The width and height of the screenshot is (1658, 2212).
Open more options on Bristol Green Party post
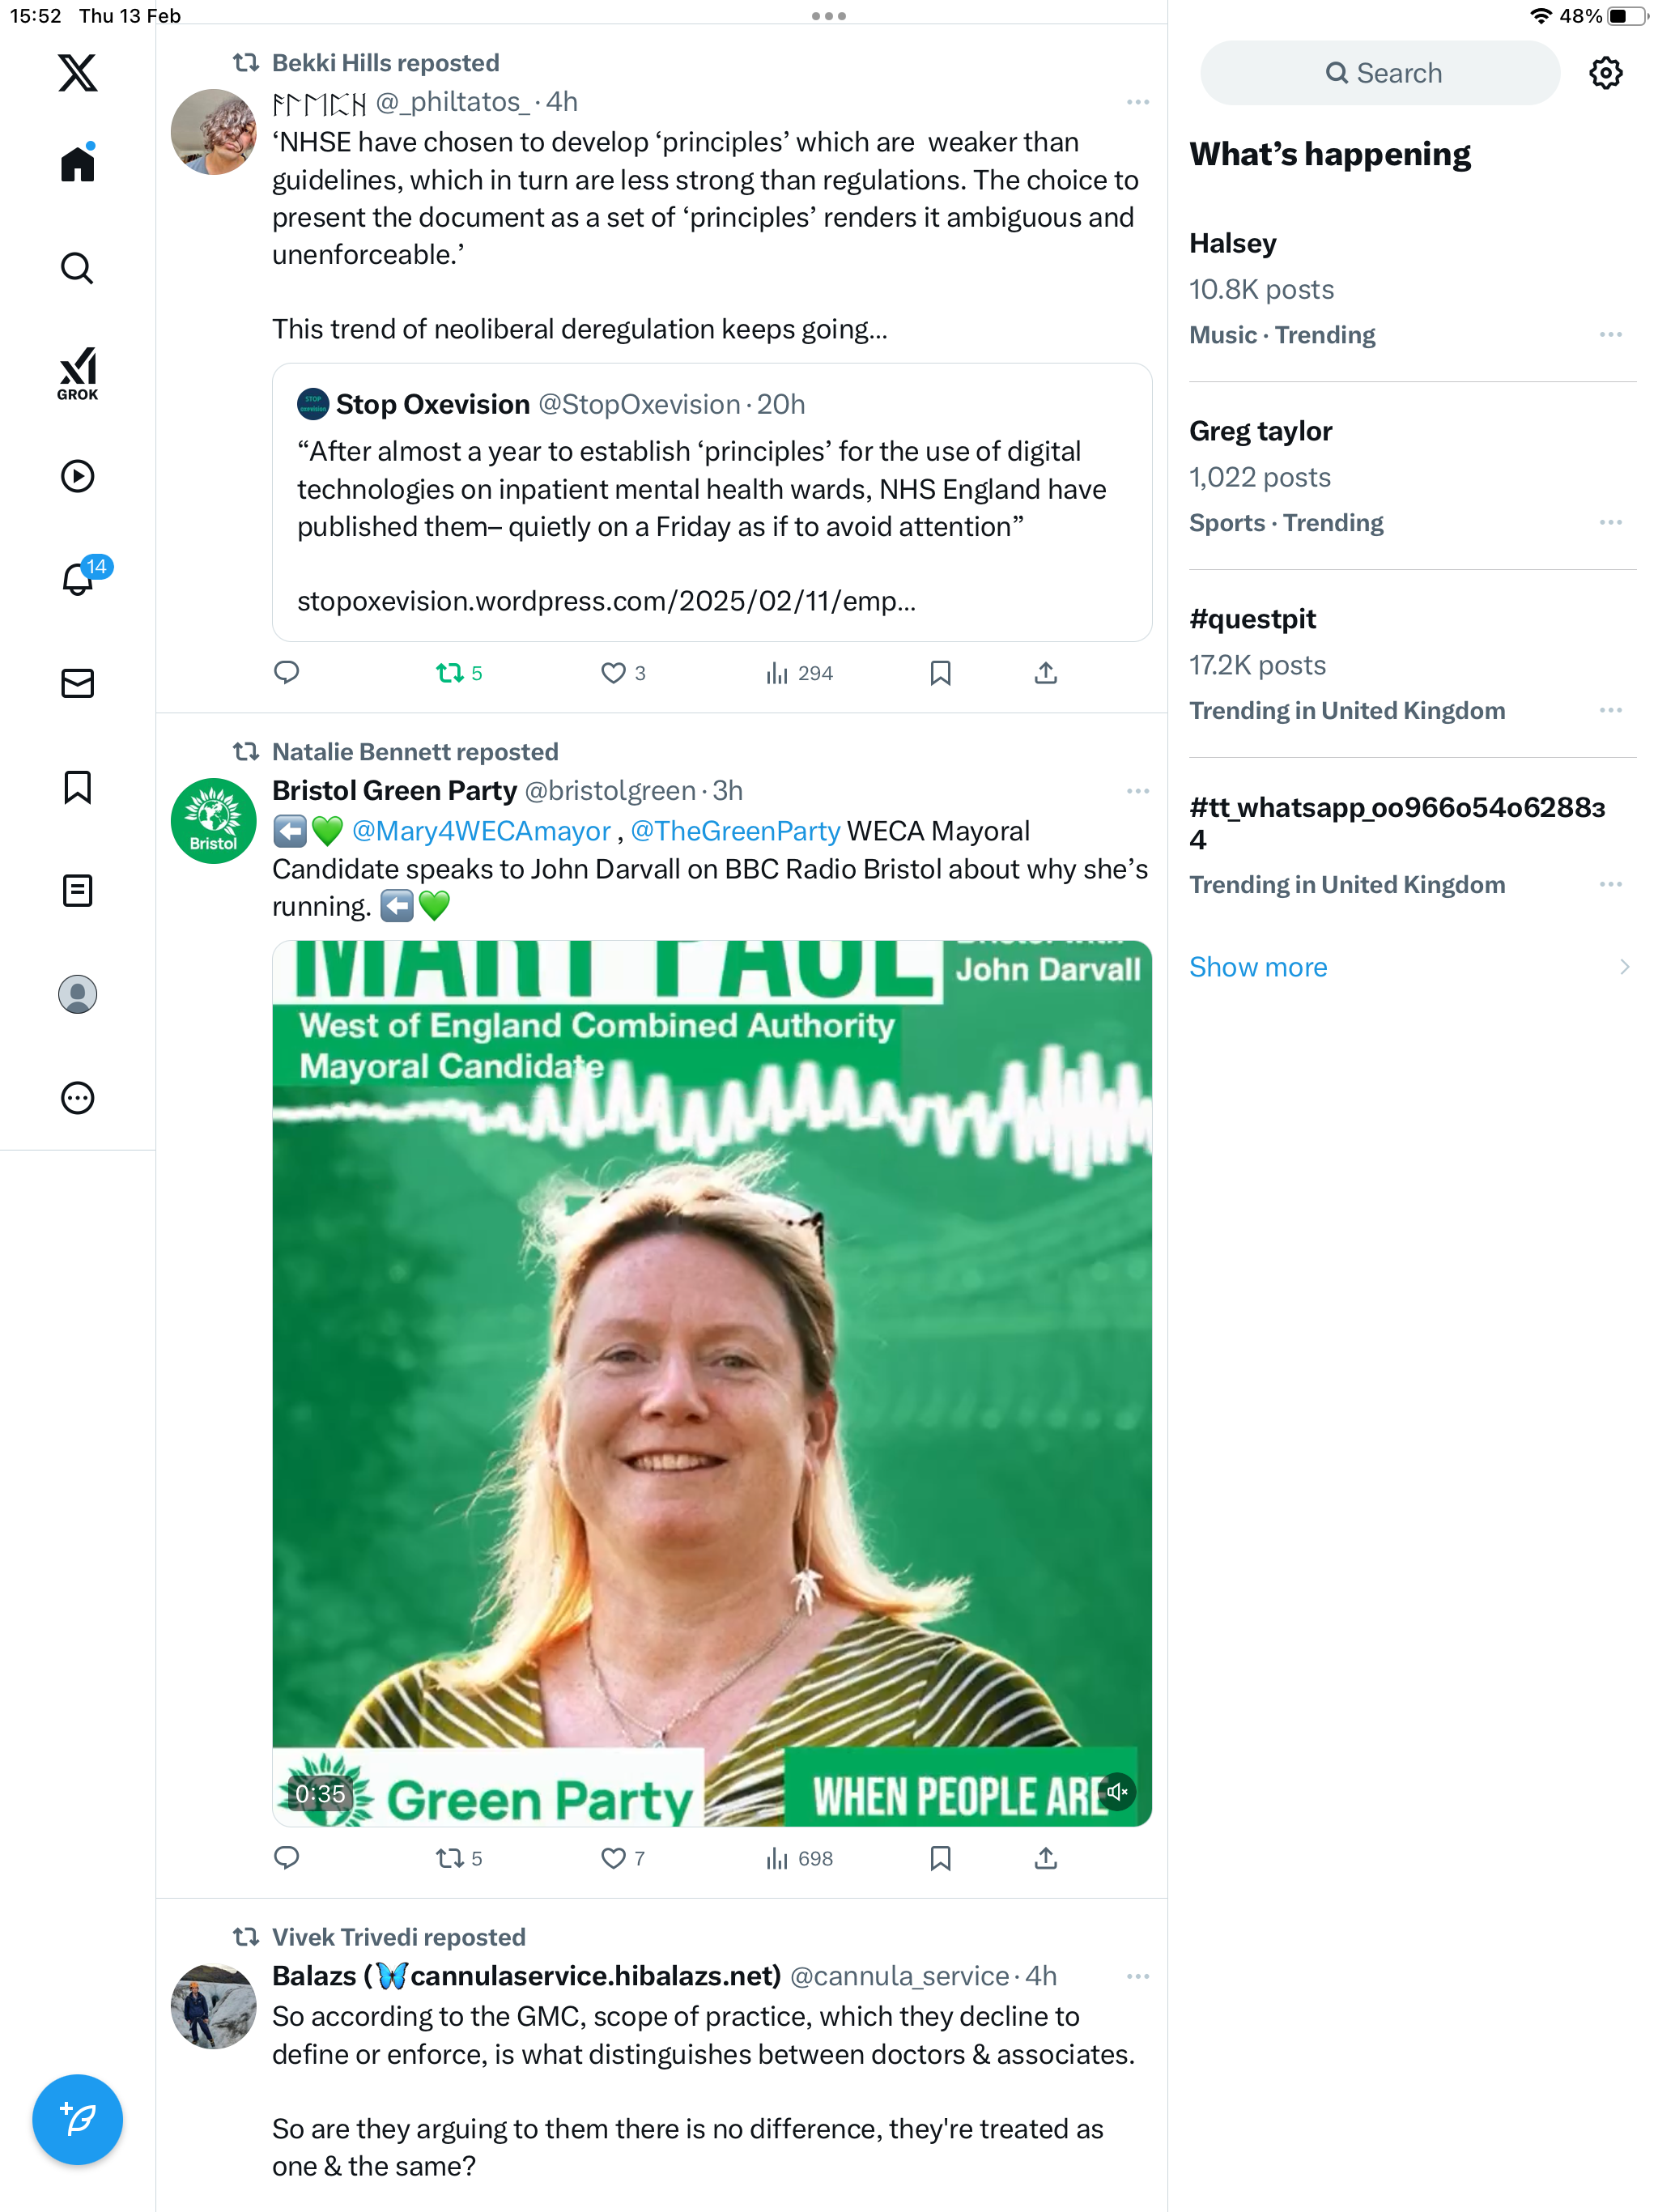click(x=1137, y=791)
